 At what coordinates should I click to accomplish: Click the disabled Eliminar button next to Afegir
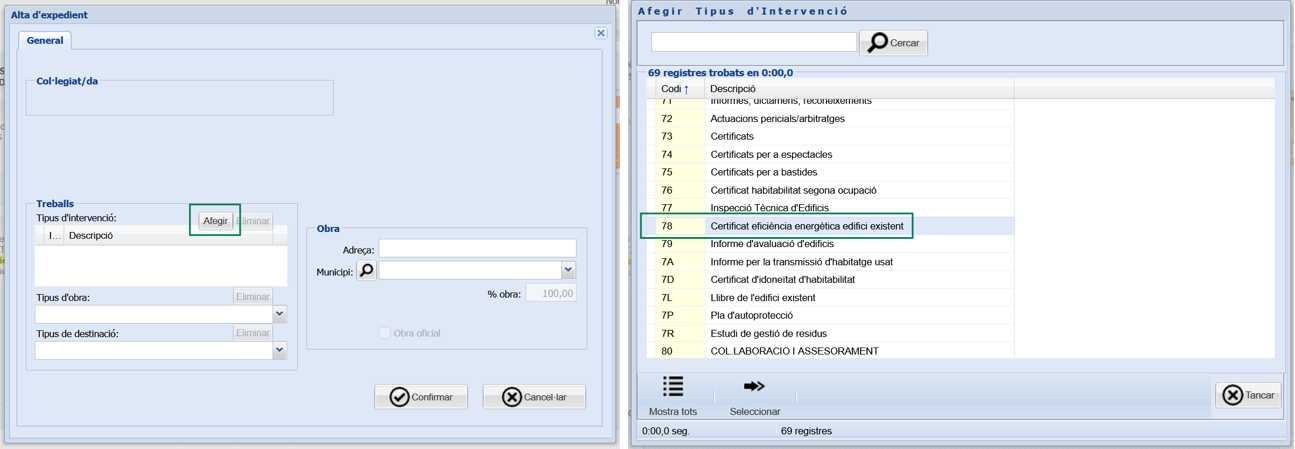click(x=253, y=220)
